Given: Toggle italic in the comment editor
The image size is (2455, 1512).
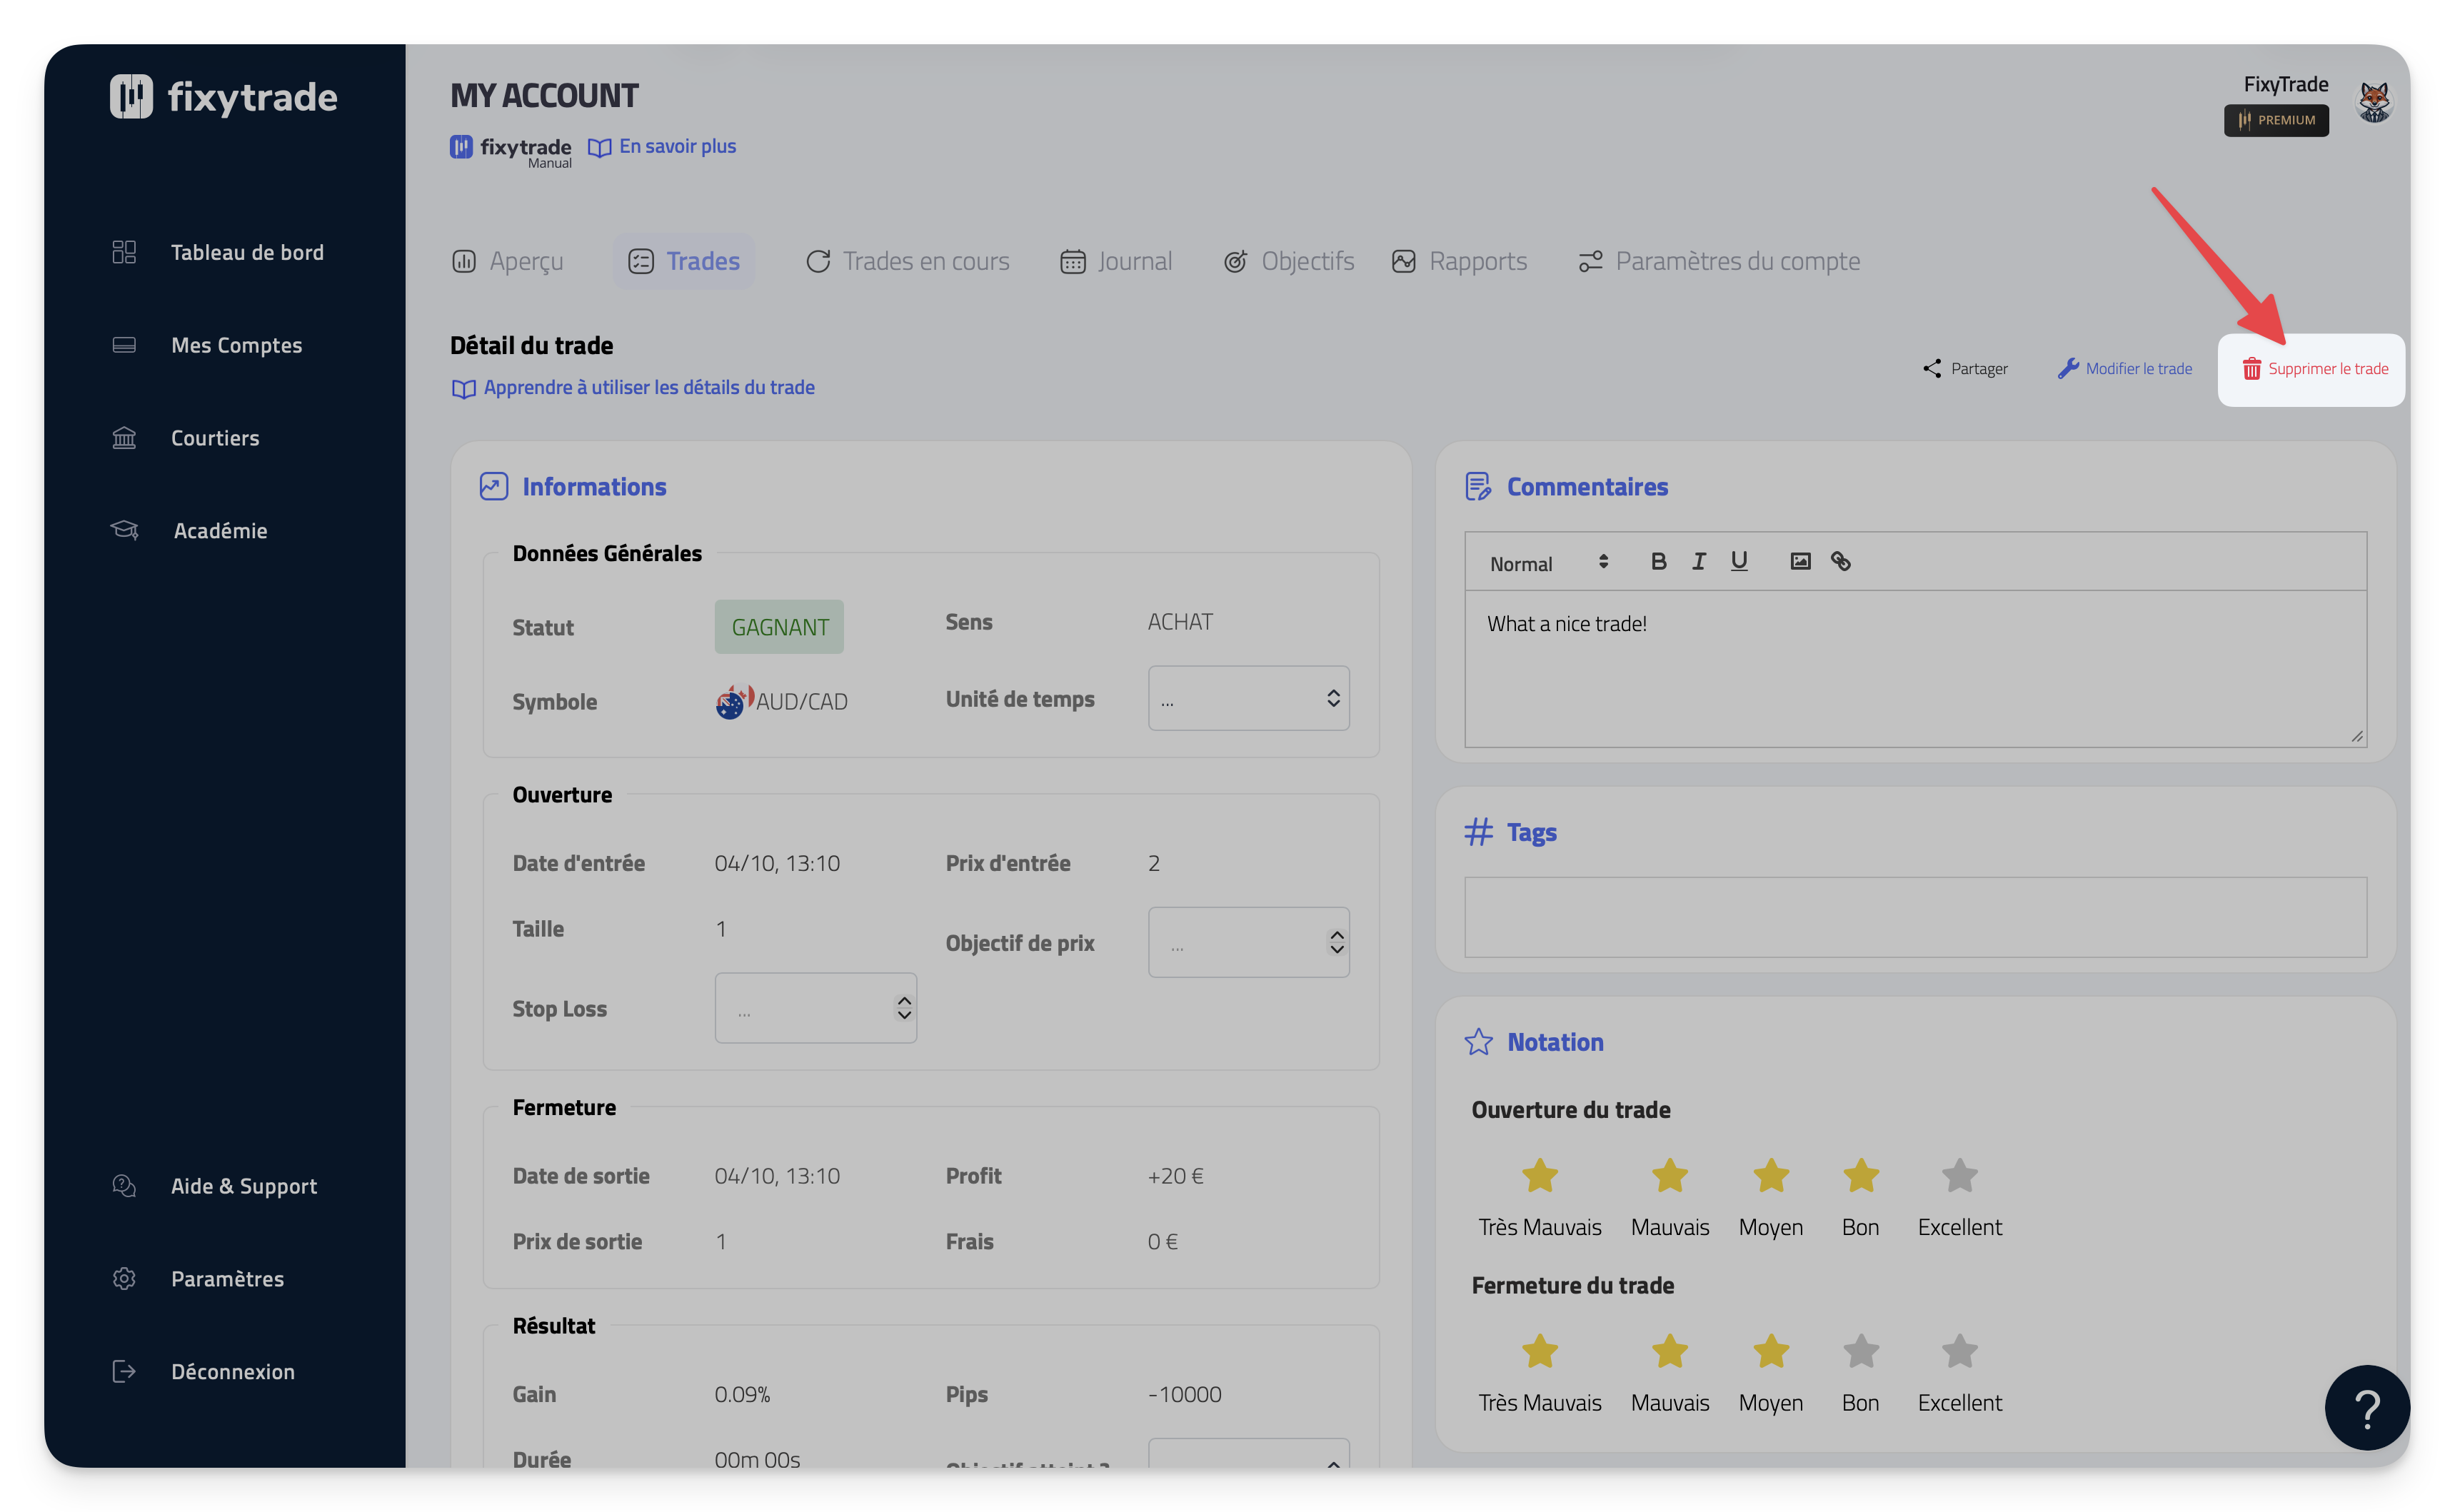Looking at the screenshot, I should [1698, 561].
